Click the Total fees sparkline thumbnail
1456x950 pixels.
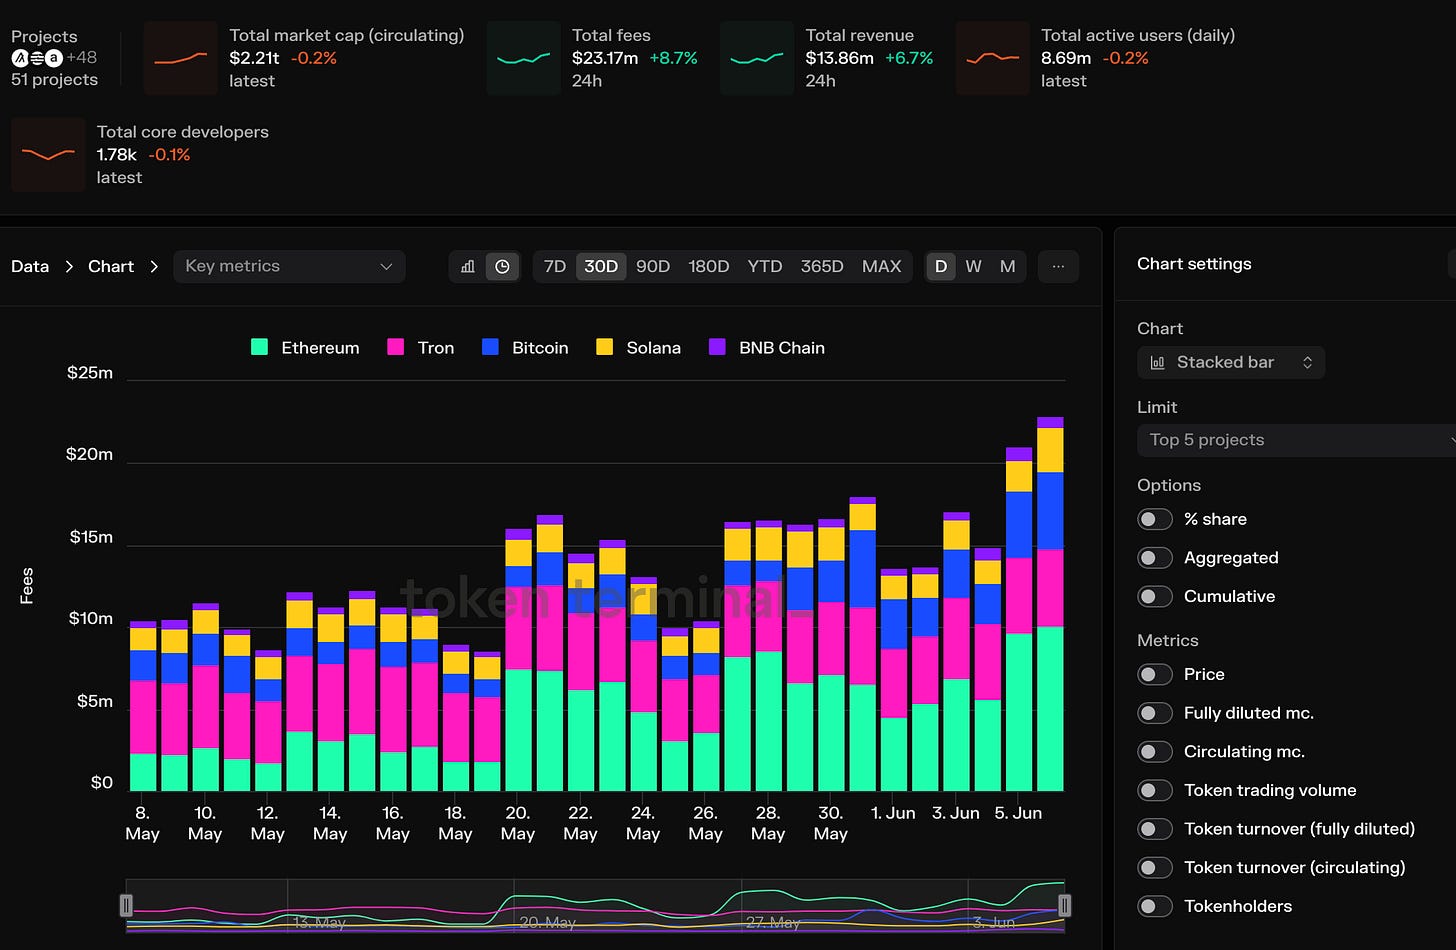(x=523, y=58)
